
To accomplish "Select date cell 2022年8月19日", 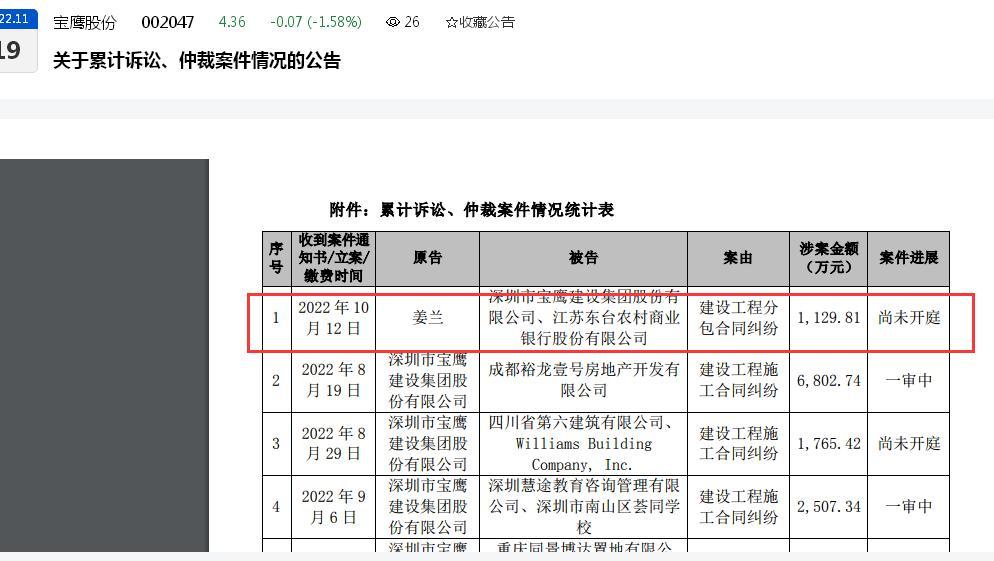I will (x=333, y=380).
